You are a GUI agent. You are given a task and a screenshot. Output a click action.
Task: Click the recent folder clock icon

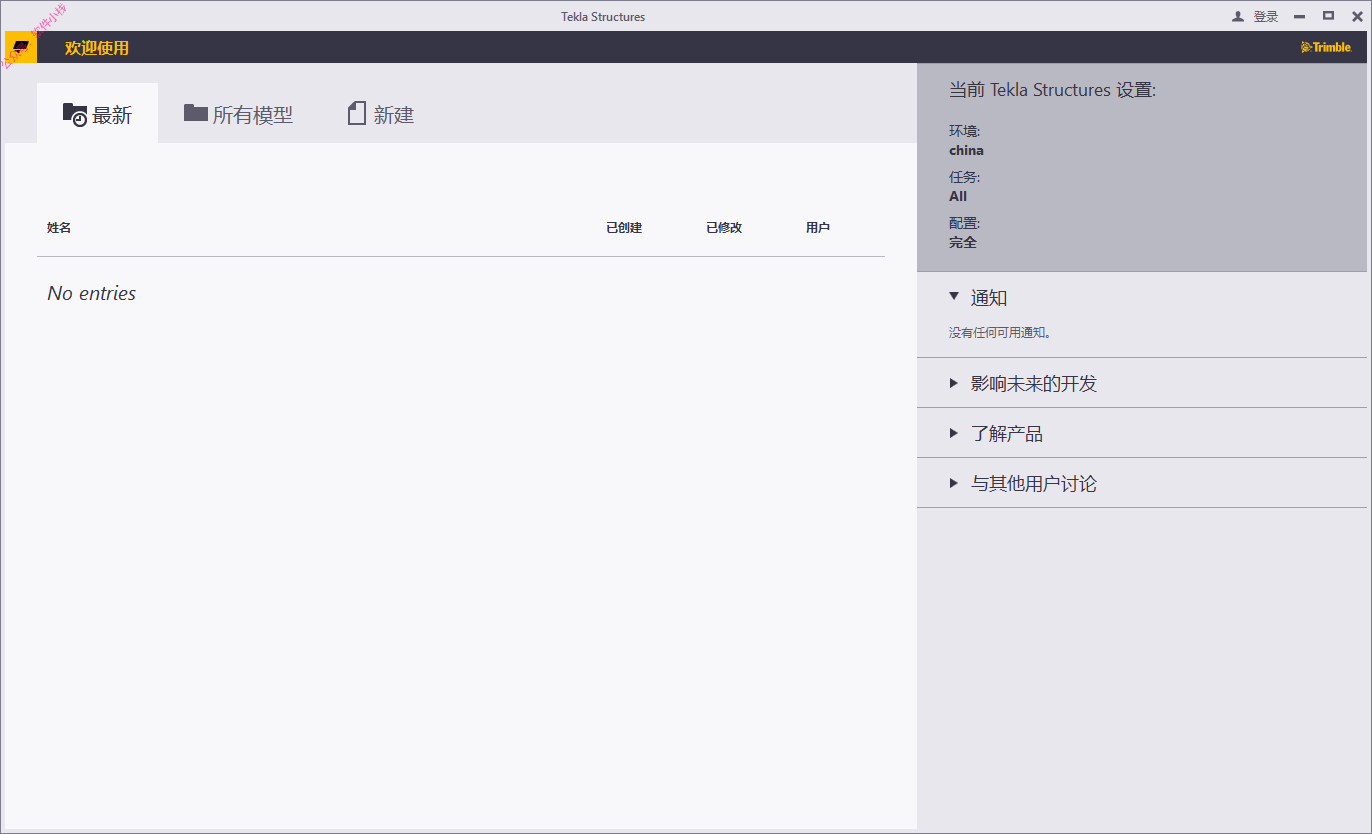(75, 114)
